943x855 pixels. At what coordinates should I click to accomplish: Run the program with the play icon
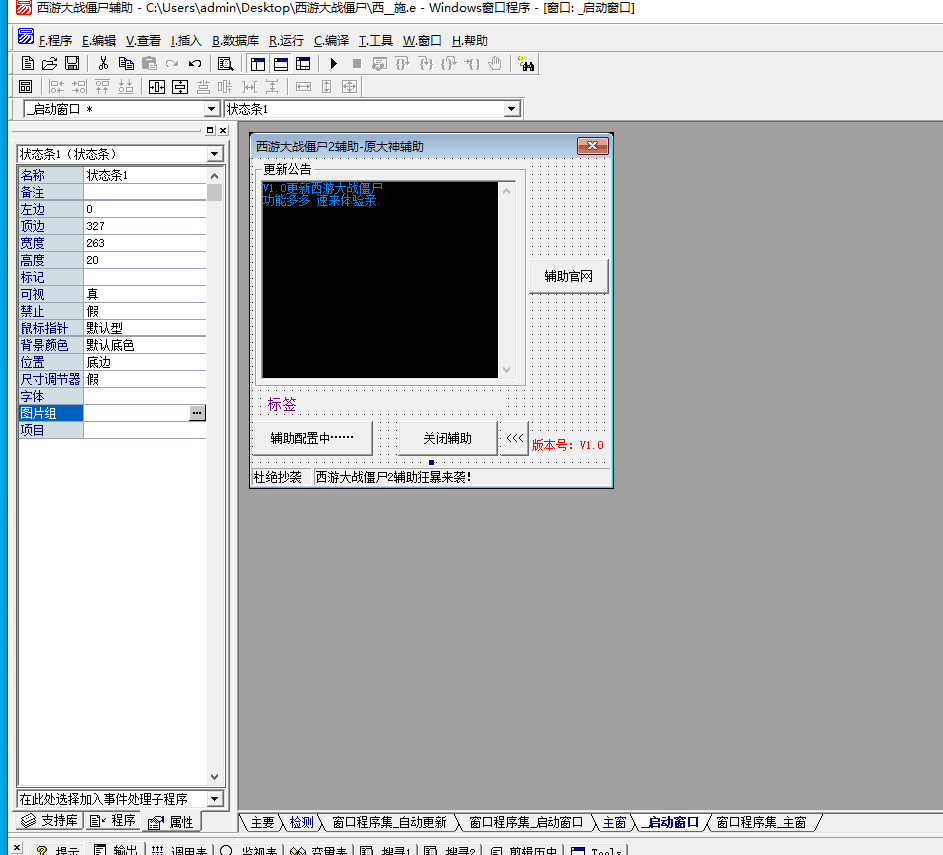tap(334, 63)
